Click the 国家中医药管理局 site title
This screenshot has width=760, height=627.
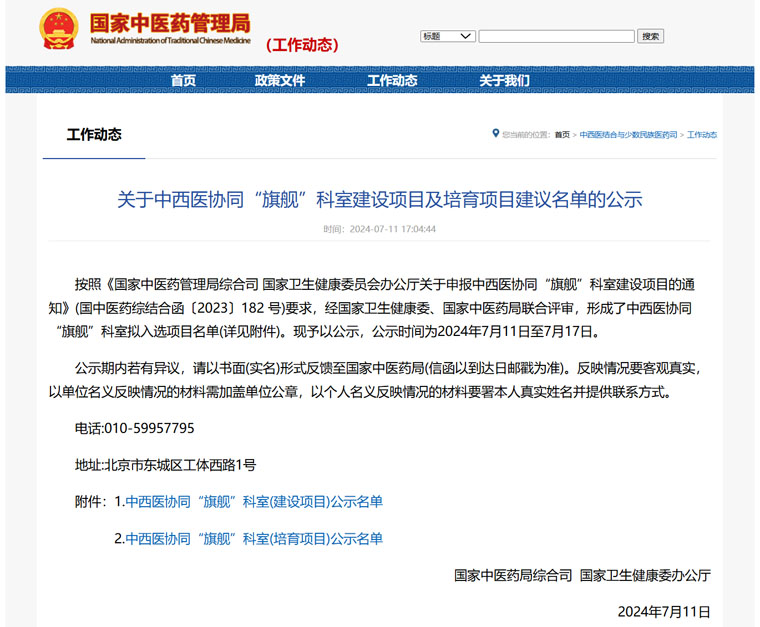[x=170, y=23]
